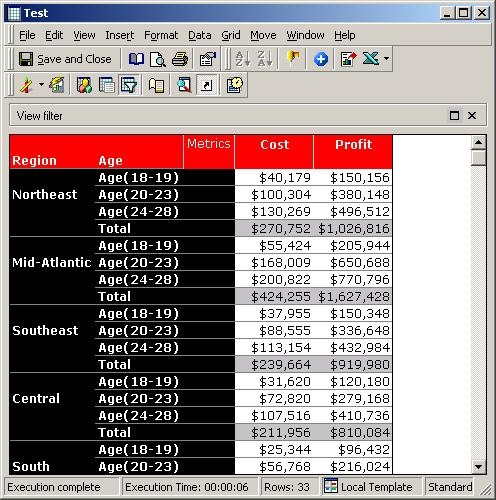Click the lightning bolt run icon
Viewport: 496px width, 500px height.
26,85
